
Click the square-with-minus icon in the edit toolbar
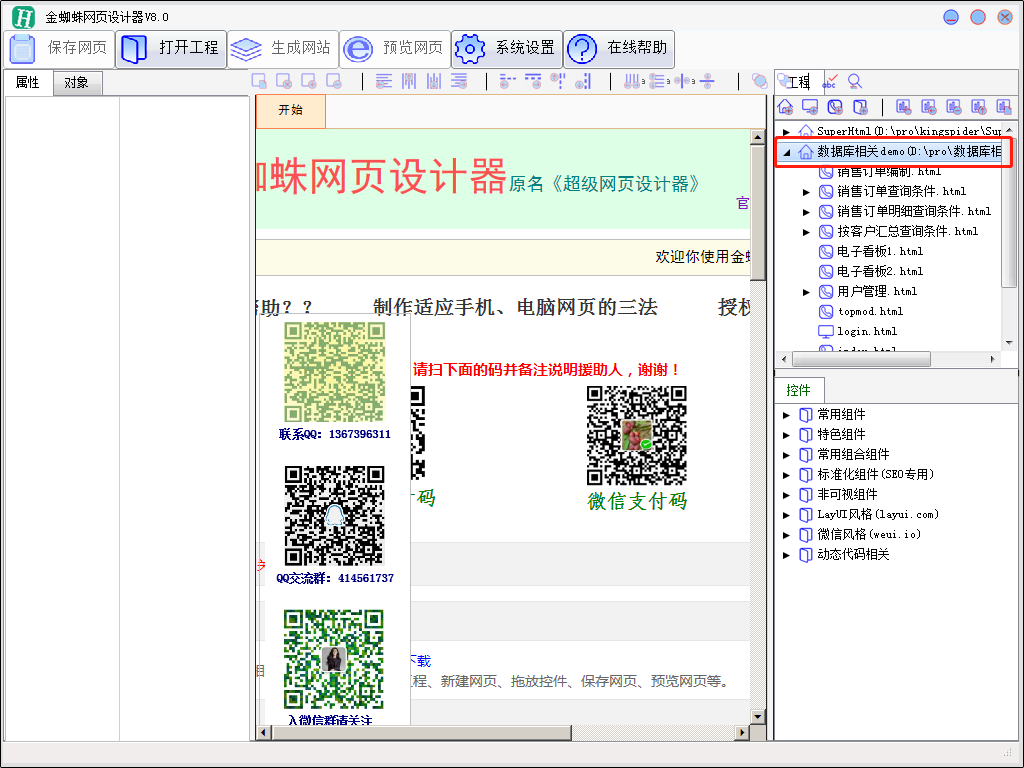pos(334,81)
